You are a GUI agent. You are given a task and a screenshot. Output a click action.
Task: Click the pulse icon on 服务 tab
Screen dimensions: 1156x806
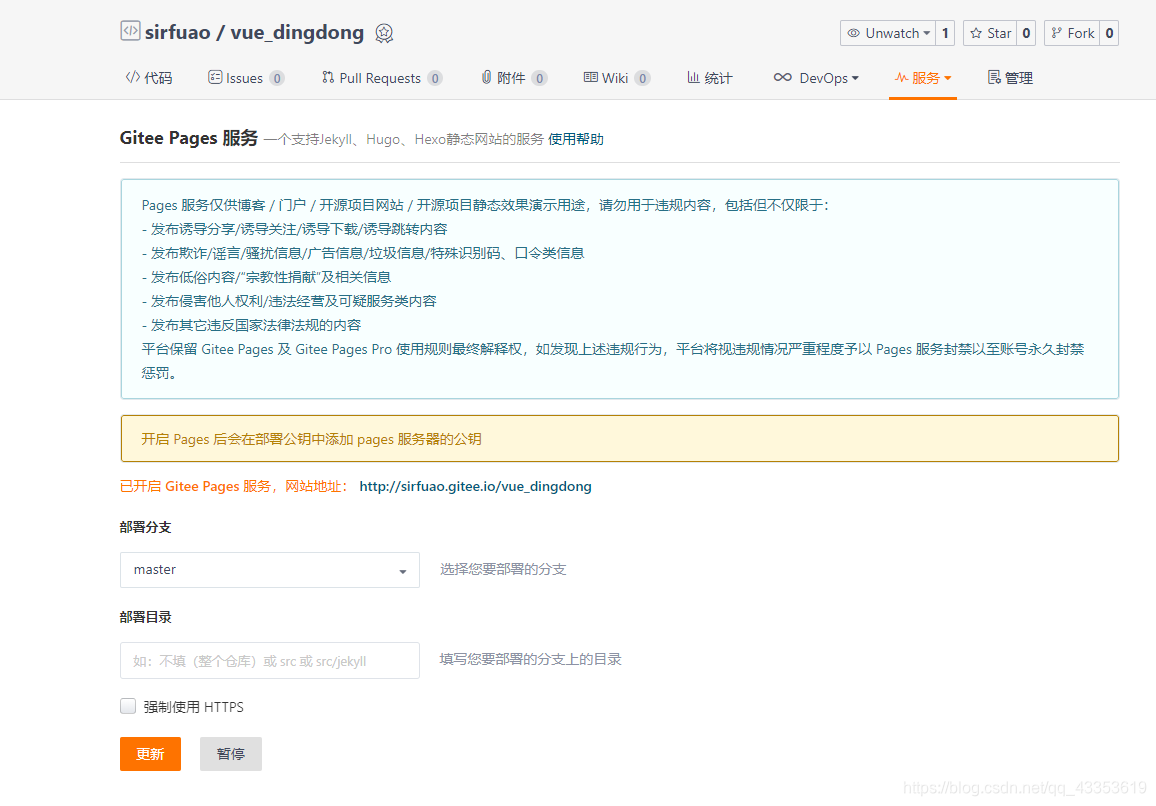tap(901, 77)
